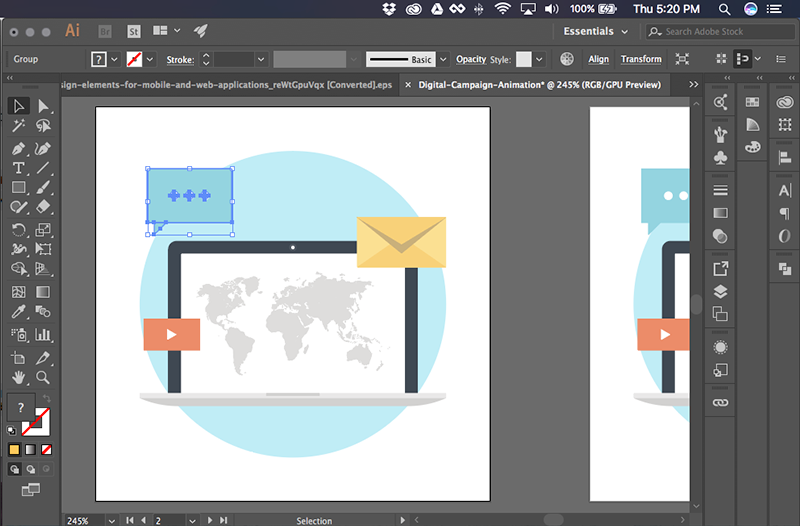Viewport: 800px width, 526px height.
Task: Open the Stroke panel link
Action: pyautogui.click(x=180, y=60)
